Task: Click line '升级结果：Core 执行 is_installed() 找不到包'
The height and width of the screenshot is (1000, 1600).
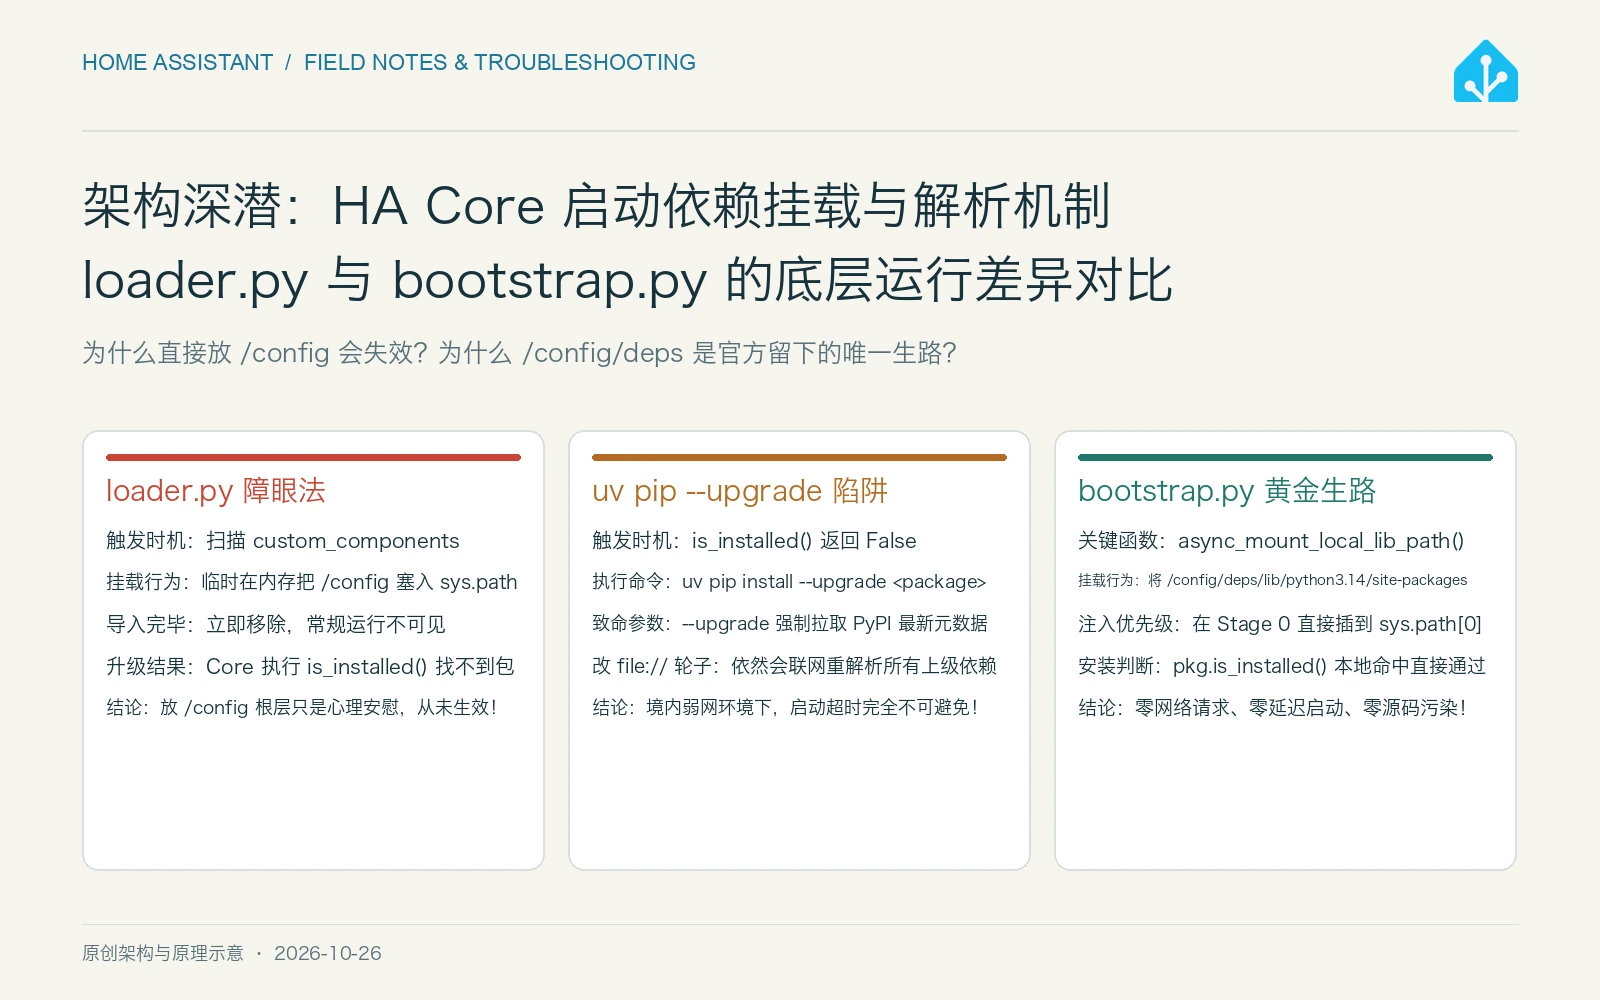Action: 310,666
